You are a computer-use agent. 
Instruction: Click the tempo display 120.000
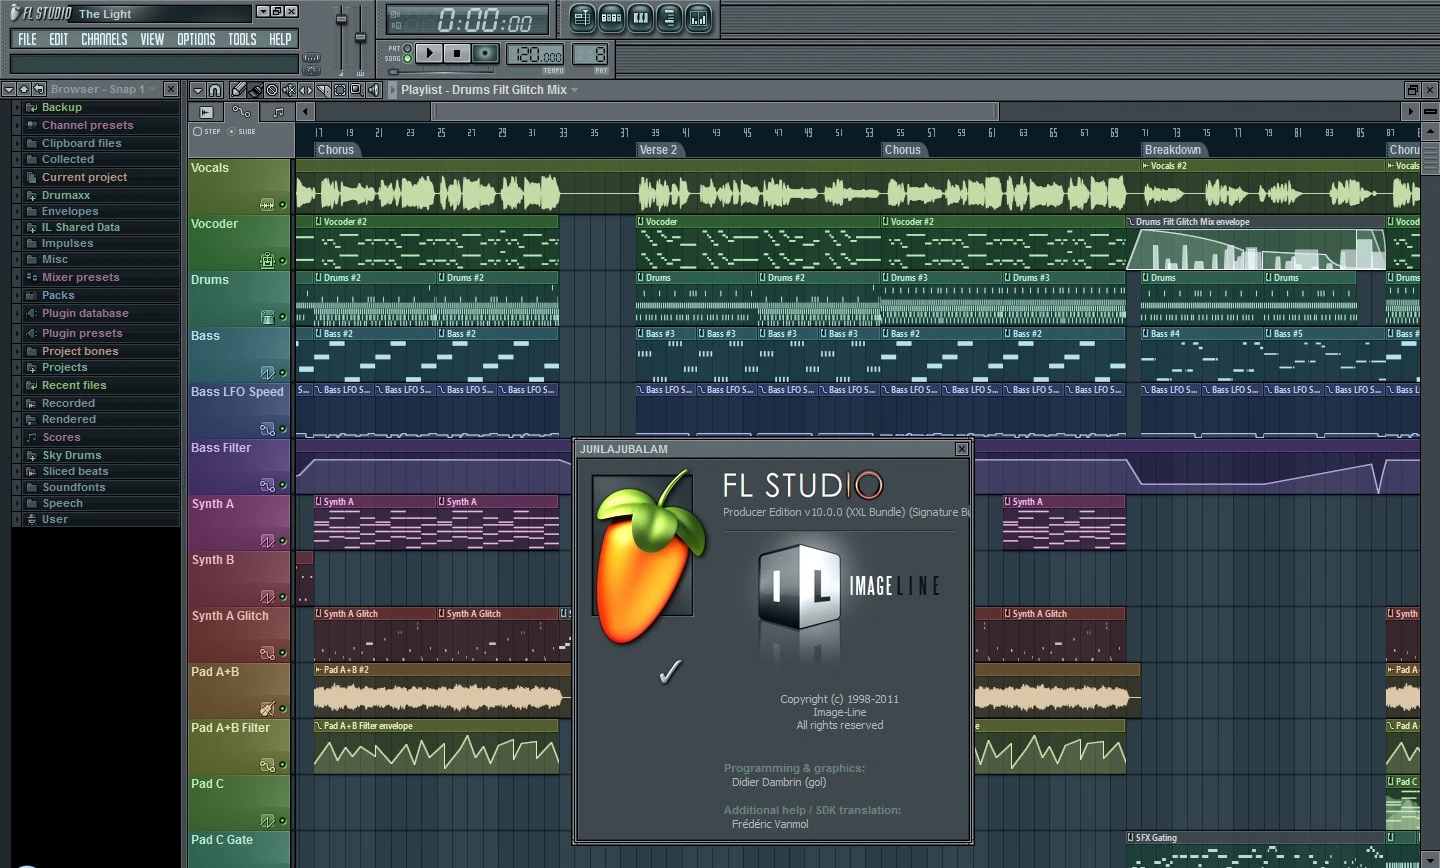[x=535, y=54]
